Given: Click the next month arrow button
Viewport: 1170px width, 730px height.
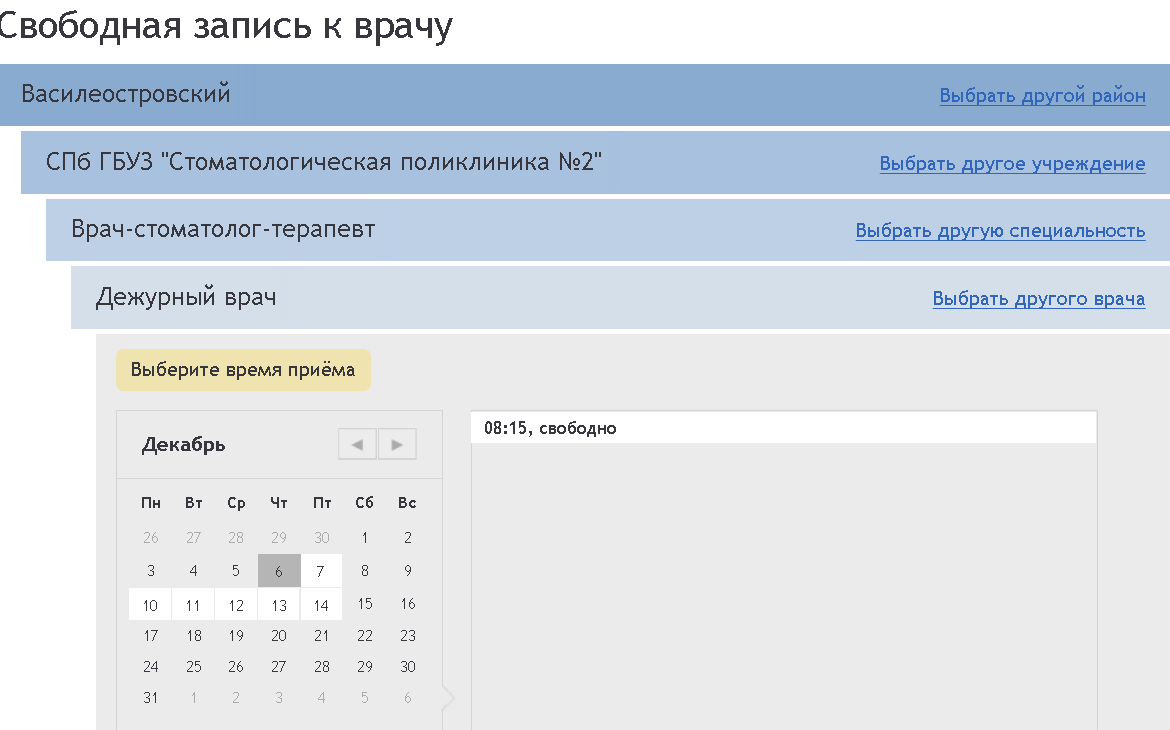Looking at the screenshot, I should click(x=397, y=444).
